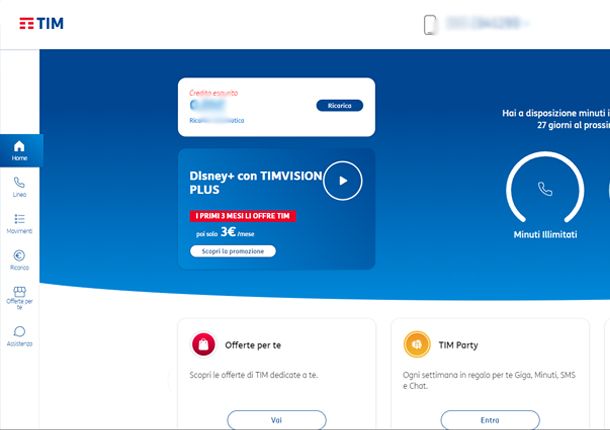Open the Ricarica automatica link
This screenshot has width=610, height=430.
pos(217,121)
